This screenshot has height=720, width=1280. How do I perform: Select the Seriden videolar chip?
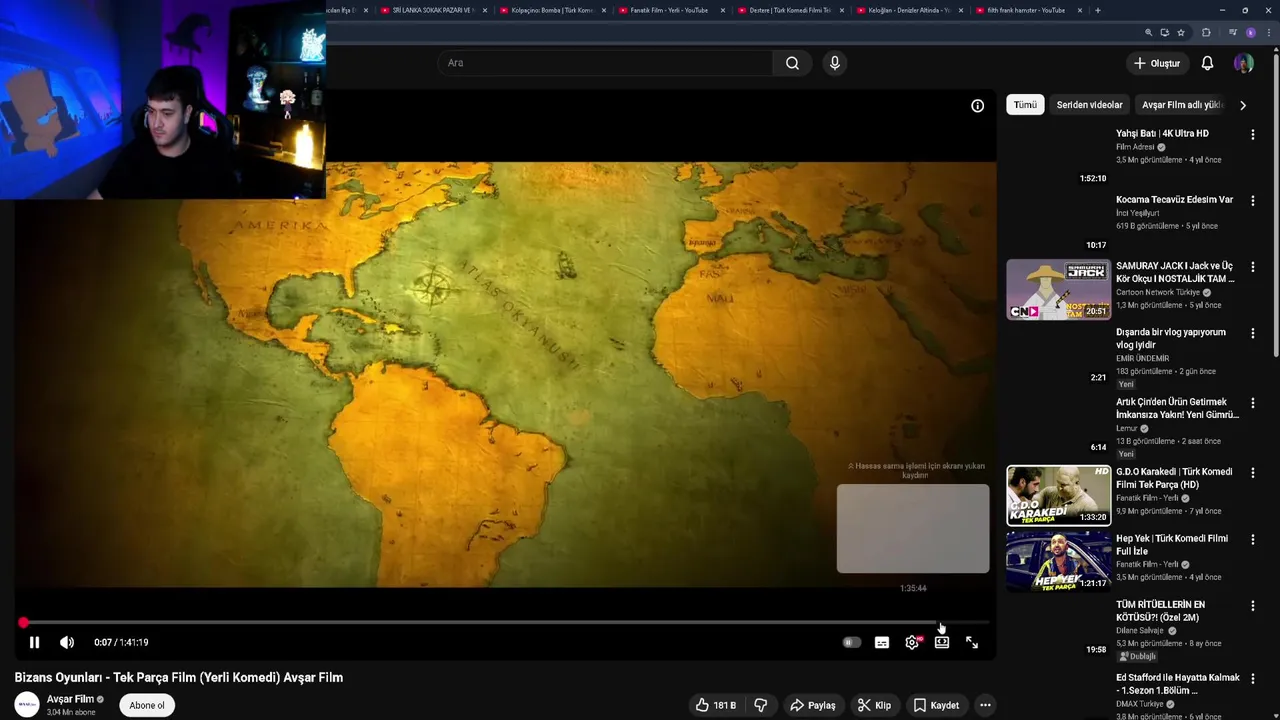(1089, 105)
